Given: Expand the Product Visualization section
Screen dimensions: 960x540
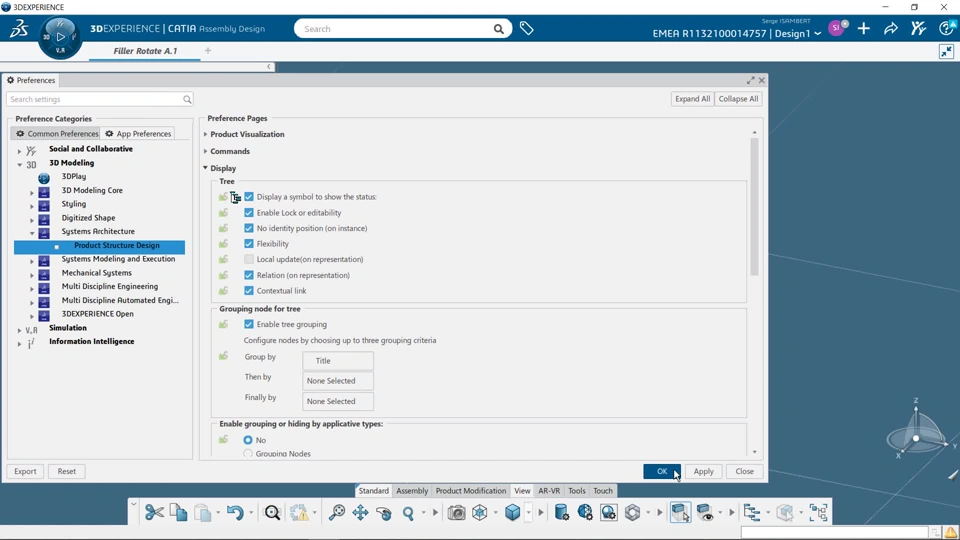Looking at the screenshot, I should click(206, 134).
